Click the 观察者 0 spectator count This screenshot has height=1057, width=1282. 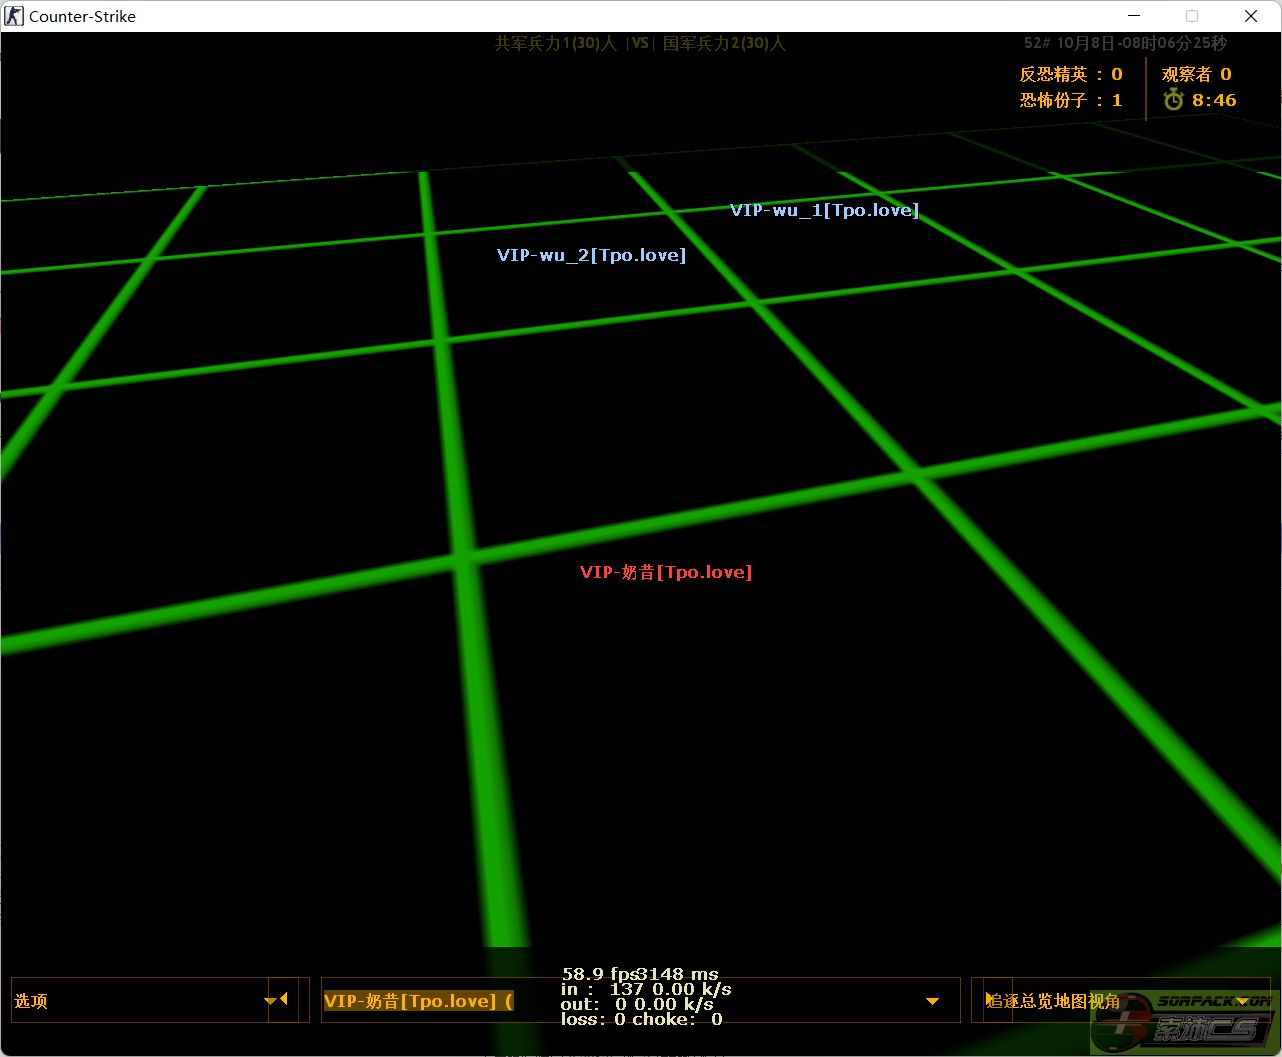coord(1197,74)
